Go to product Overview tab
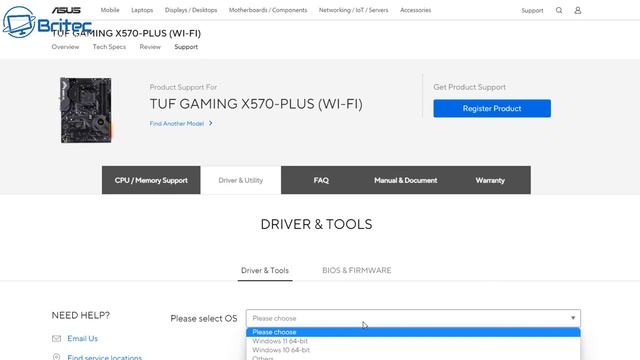 tap(65, 47)
